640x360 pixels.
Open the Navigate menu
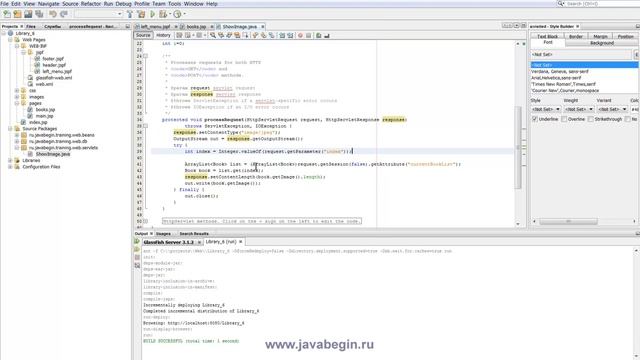48,4
